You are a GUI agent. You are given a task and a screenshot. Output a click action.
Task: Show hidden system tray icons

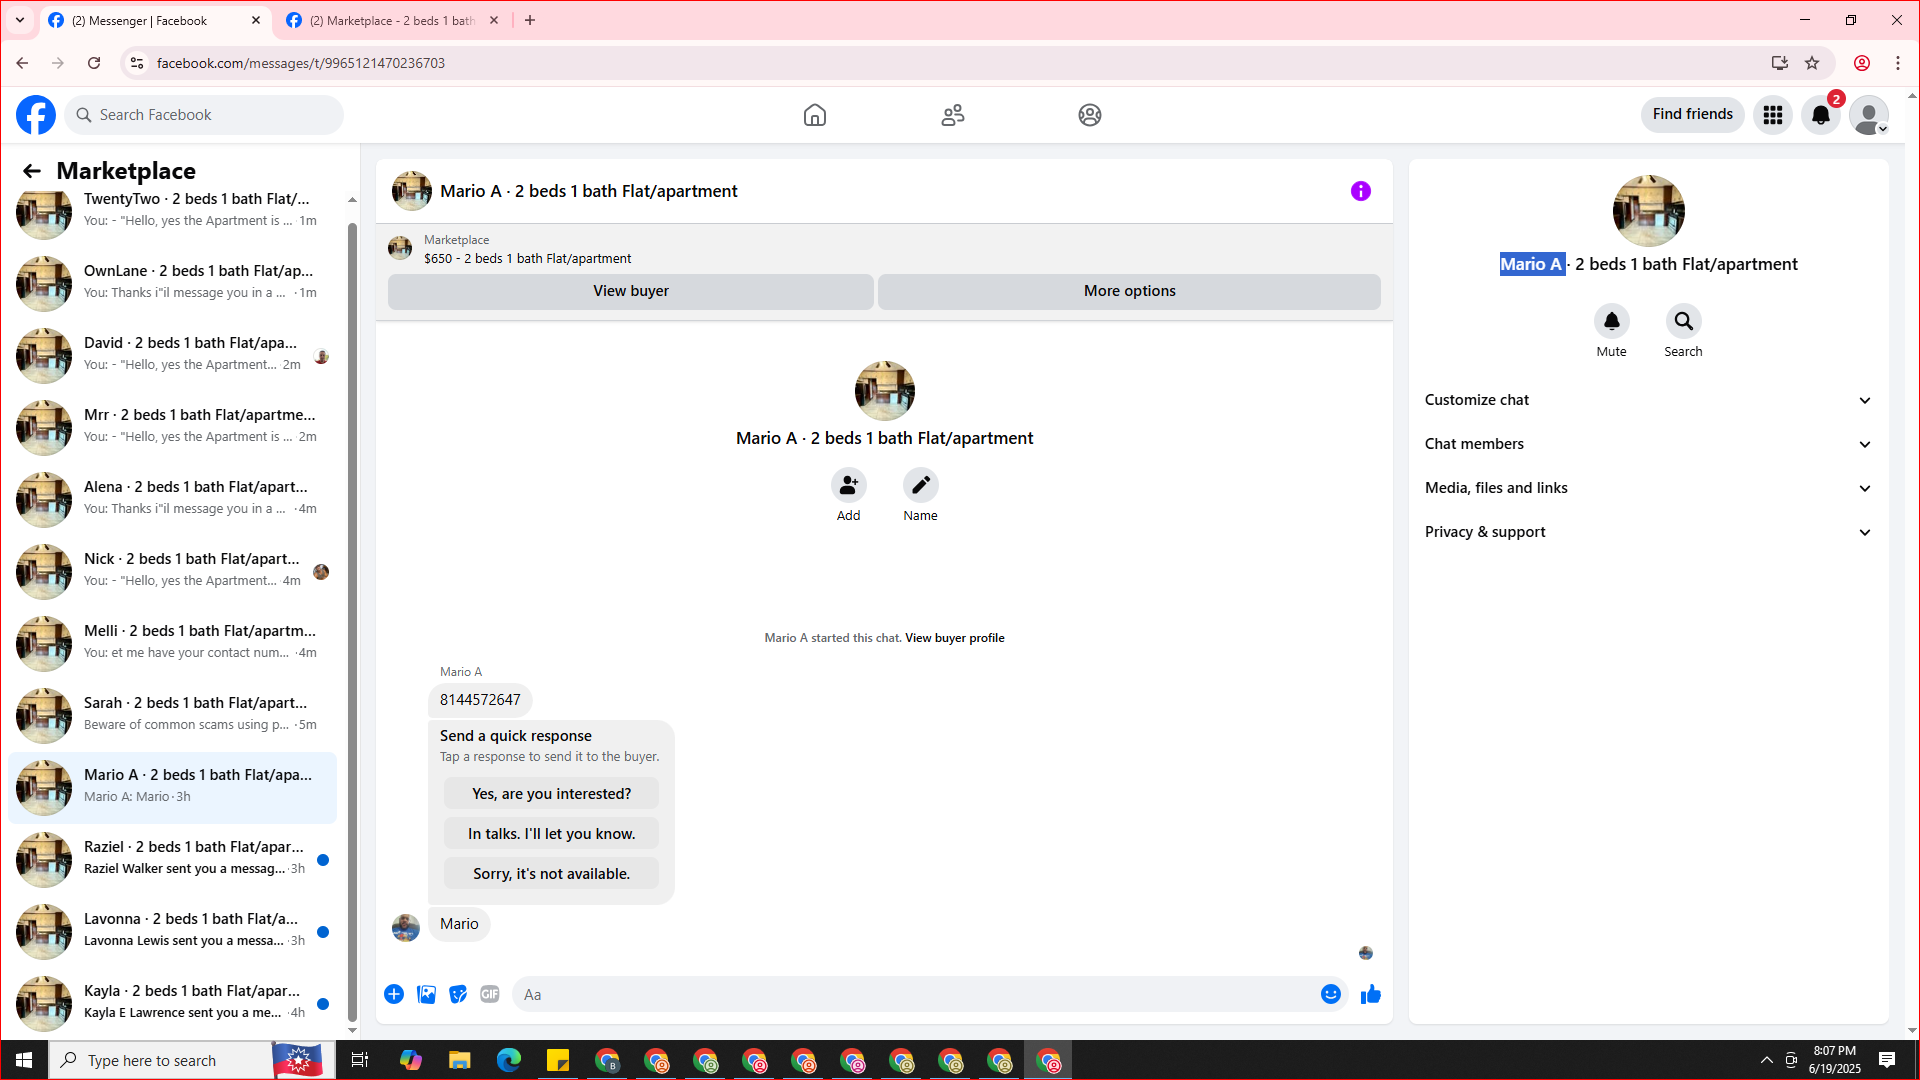[1767, 1060]
